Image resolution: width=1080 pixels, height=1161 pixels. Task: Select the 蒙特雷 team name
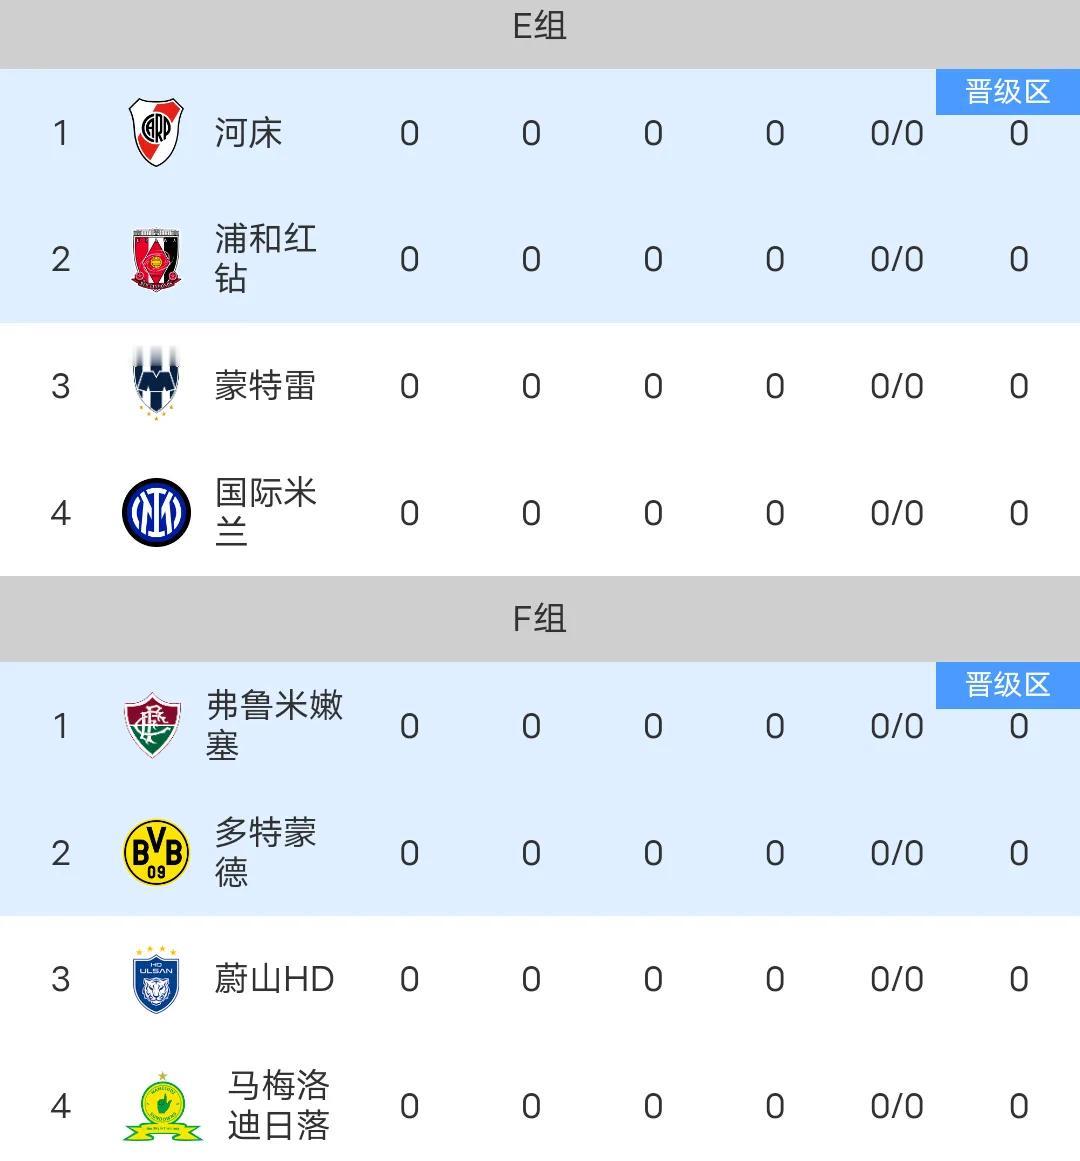tap(265, 386)
